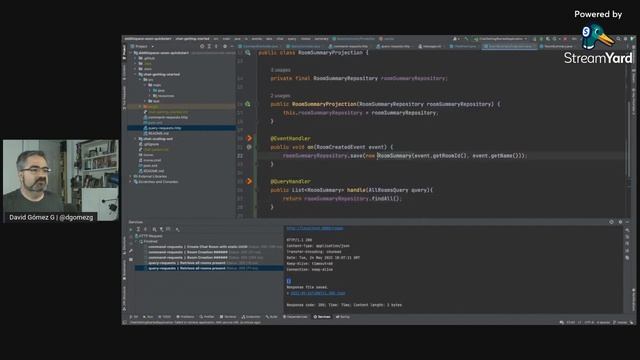Open Services panel gear settings
Image resolution: width=640 pixels, height=360 pixels.
pyautogui.click(x=620, y=222)
